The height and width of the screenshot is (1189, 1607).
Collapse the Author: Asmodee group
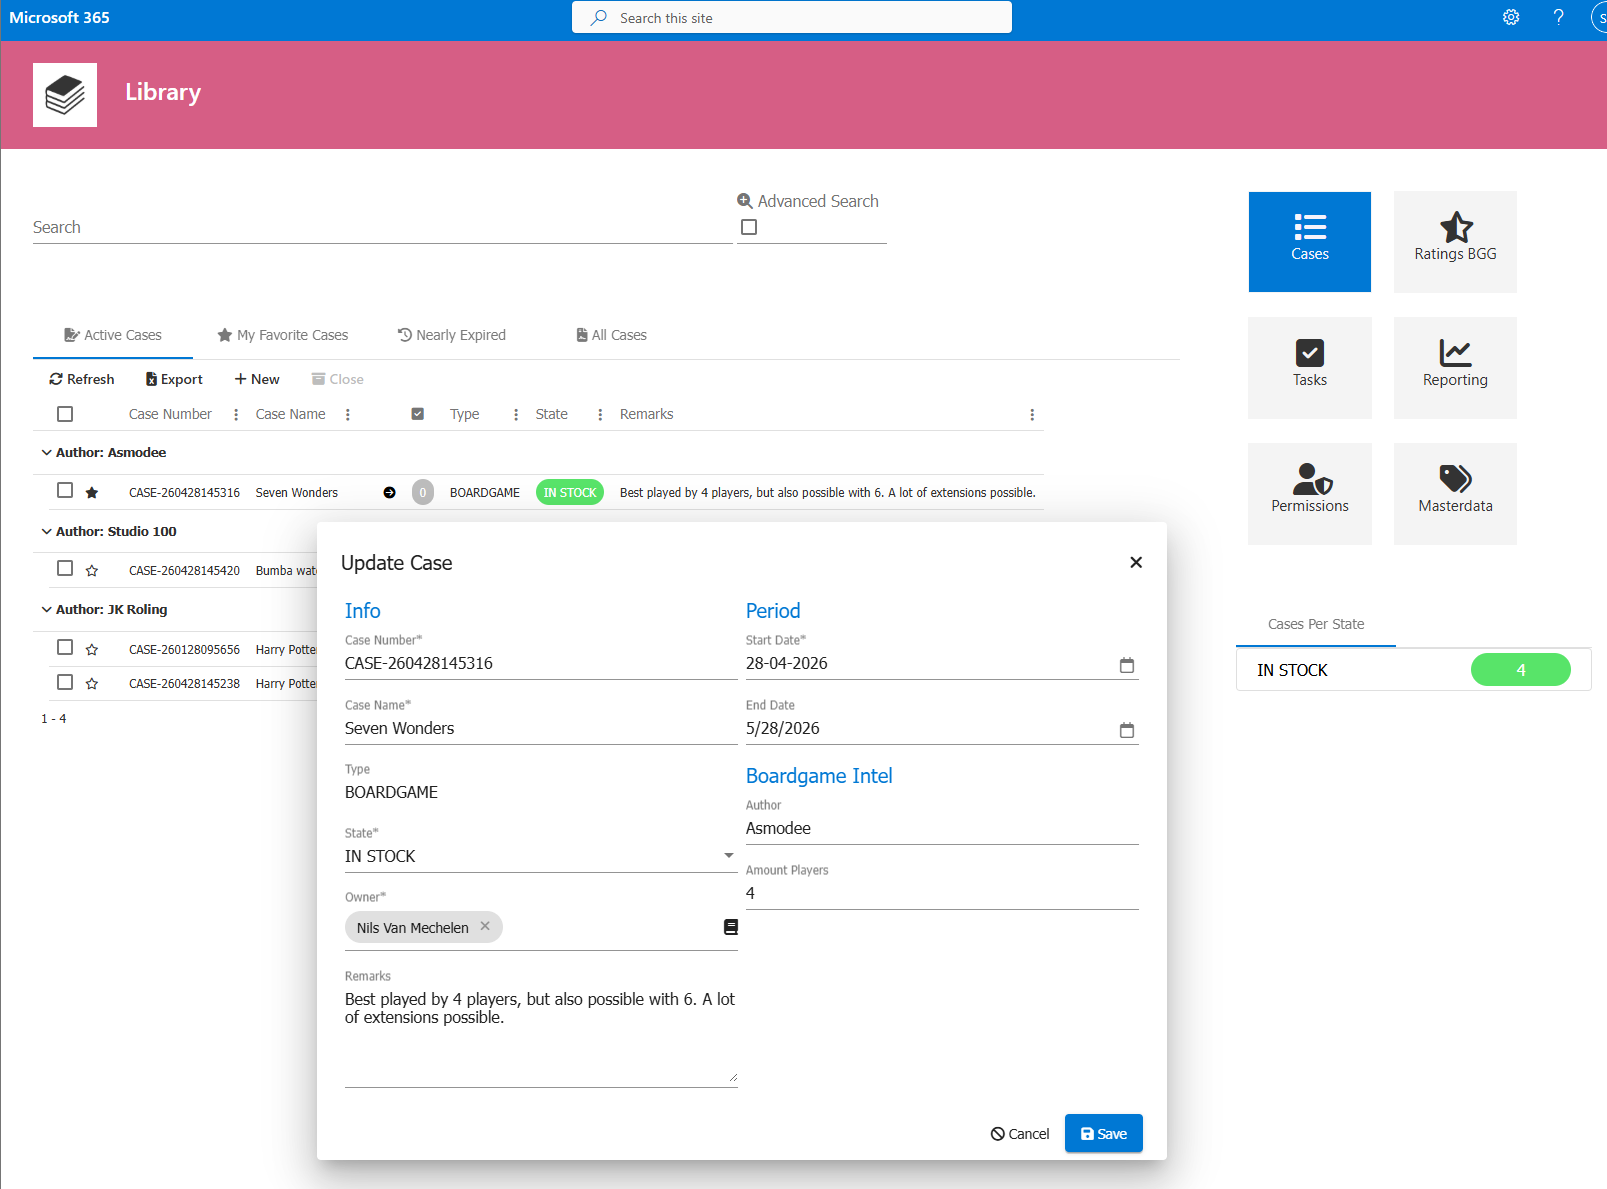pos(46,452)
